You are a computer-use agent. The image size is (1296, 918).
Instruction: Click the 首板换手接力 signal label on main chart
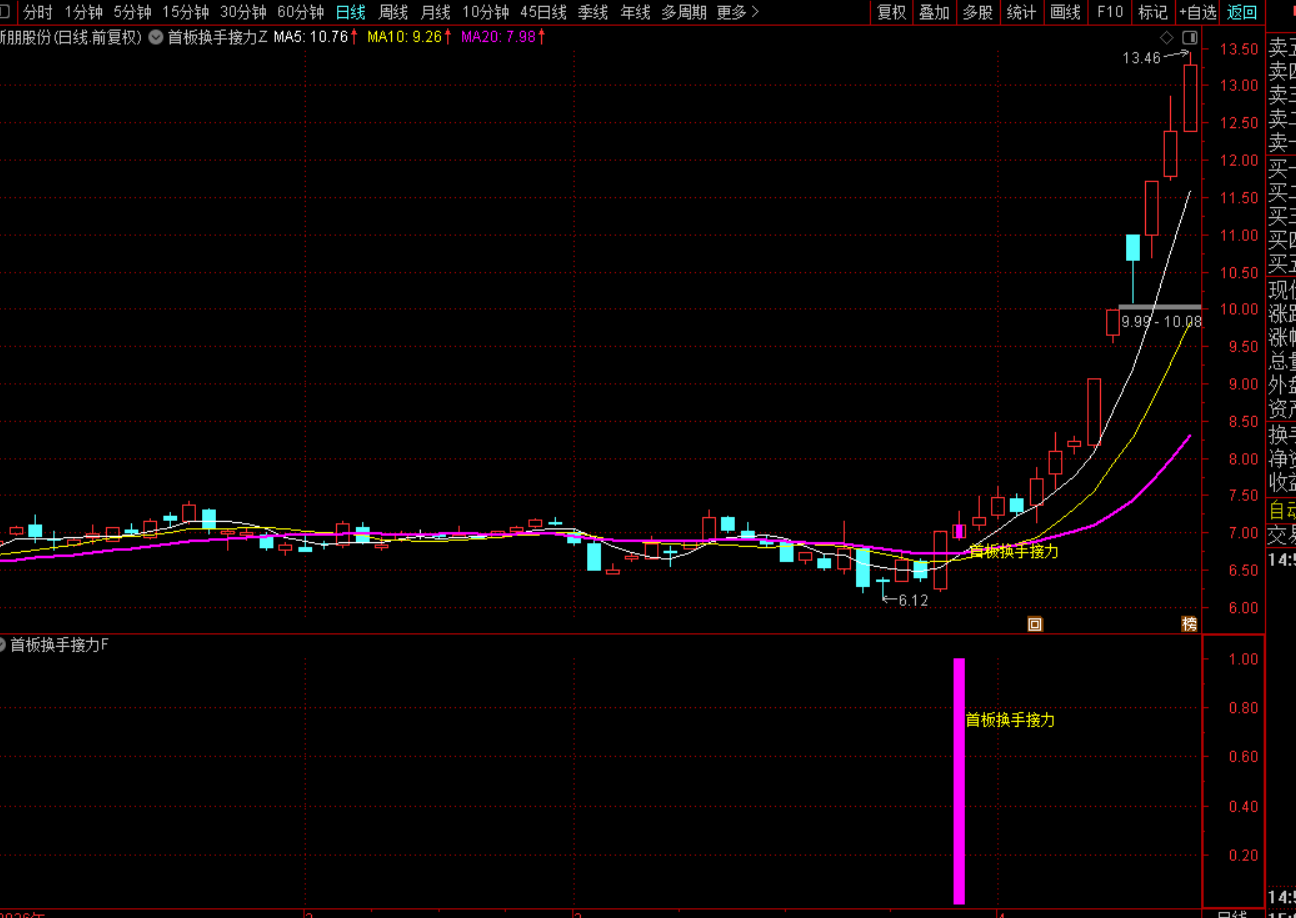coord(1013,551)
